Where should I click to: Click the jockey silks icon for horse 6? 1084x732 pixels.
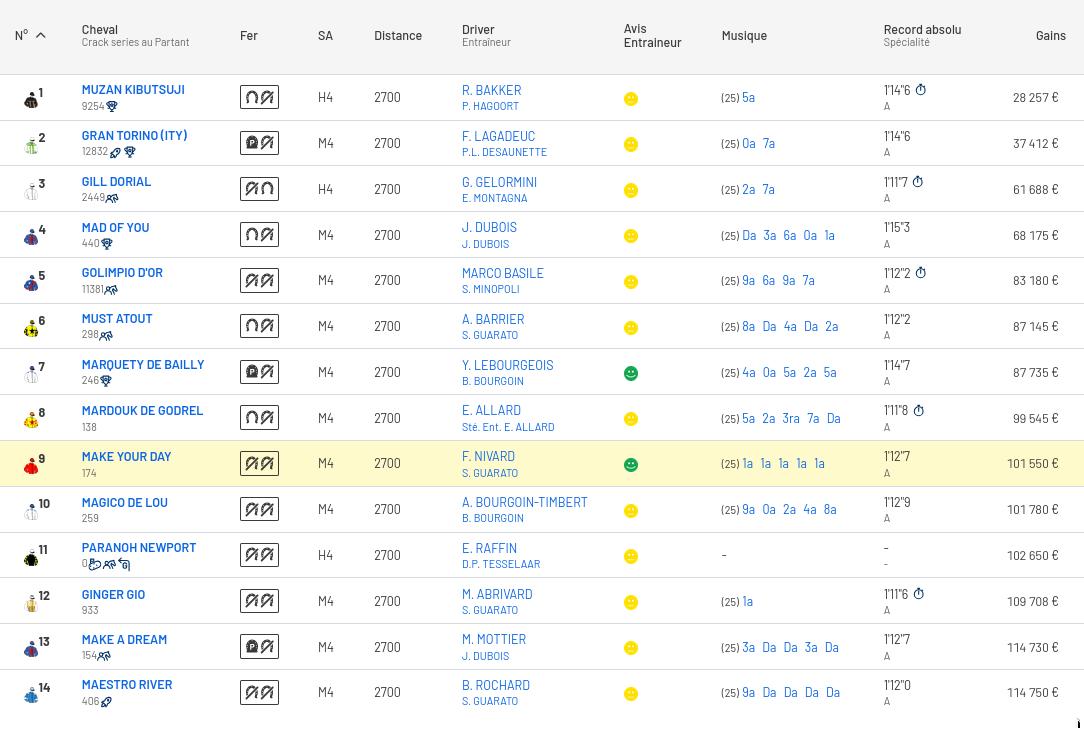pyautogui.click(x=31, y=328)
